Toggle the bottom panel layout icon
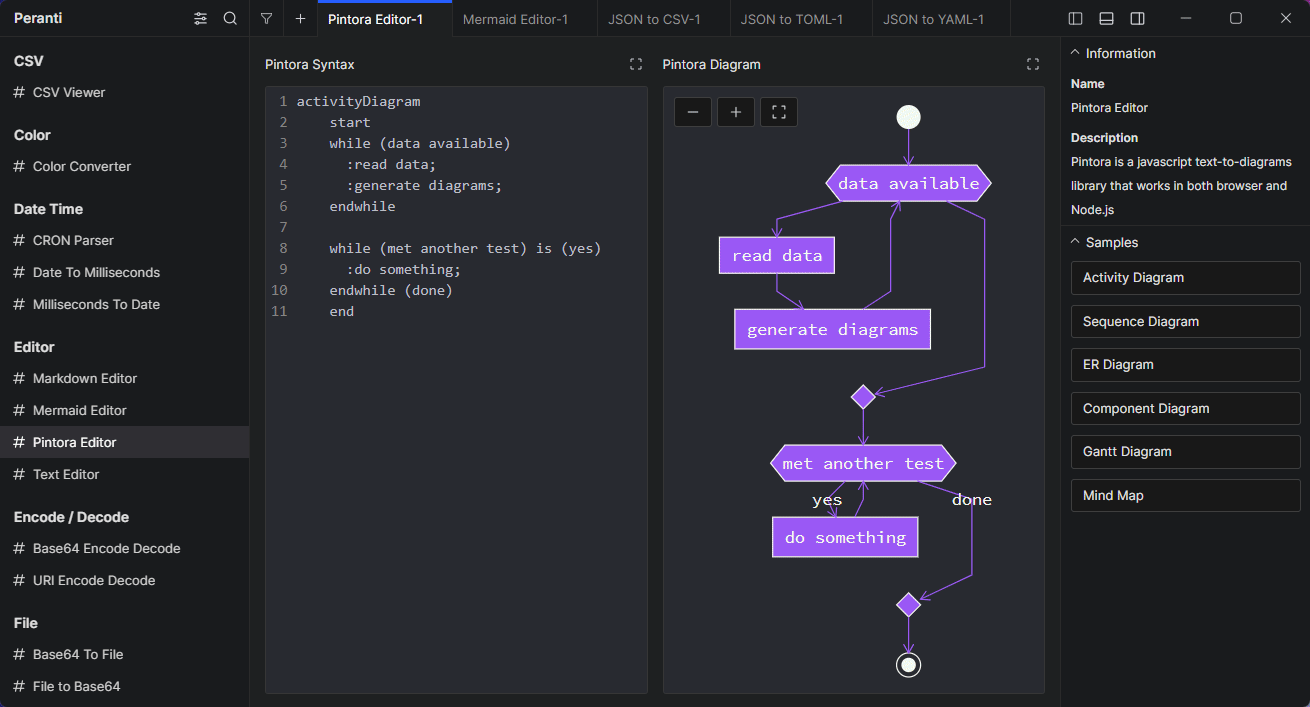This screenshot has height=707, width=1310. coord(1106,18)
